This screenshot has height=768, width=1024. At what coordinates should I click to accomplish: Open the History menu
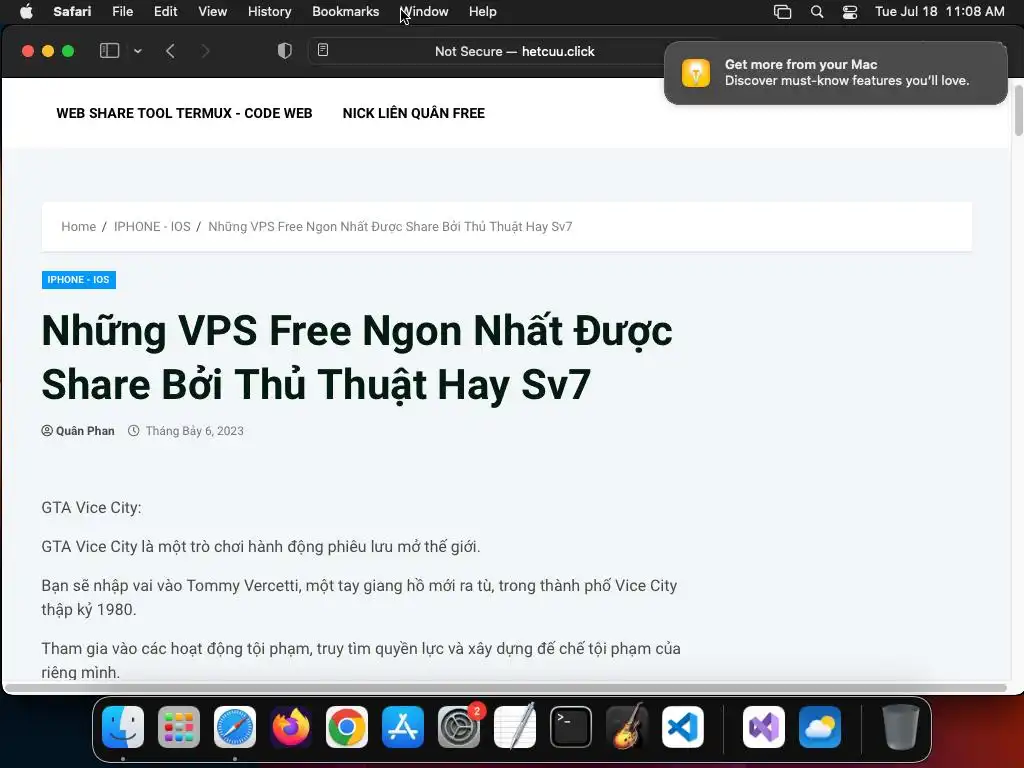click(x=269, y=12)
